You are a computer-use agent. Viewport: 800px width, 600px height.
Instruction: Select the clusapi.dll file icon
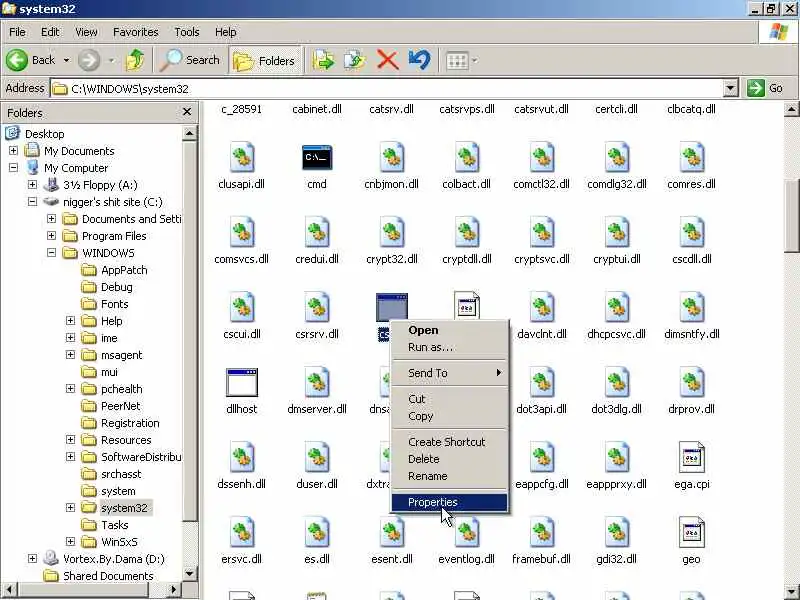[x=242, y=157]
